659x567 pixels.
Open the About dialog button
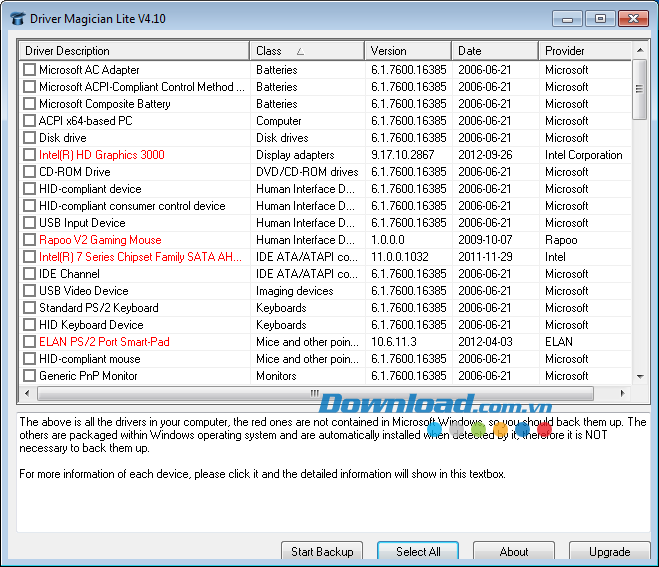tap(514, 551)
